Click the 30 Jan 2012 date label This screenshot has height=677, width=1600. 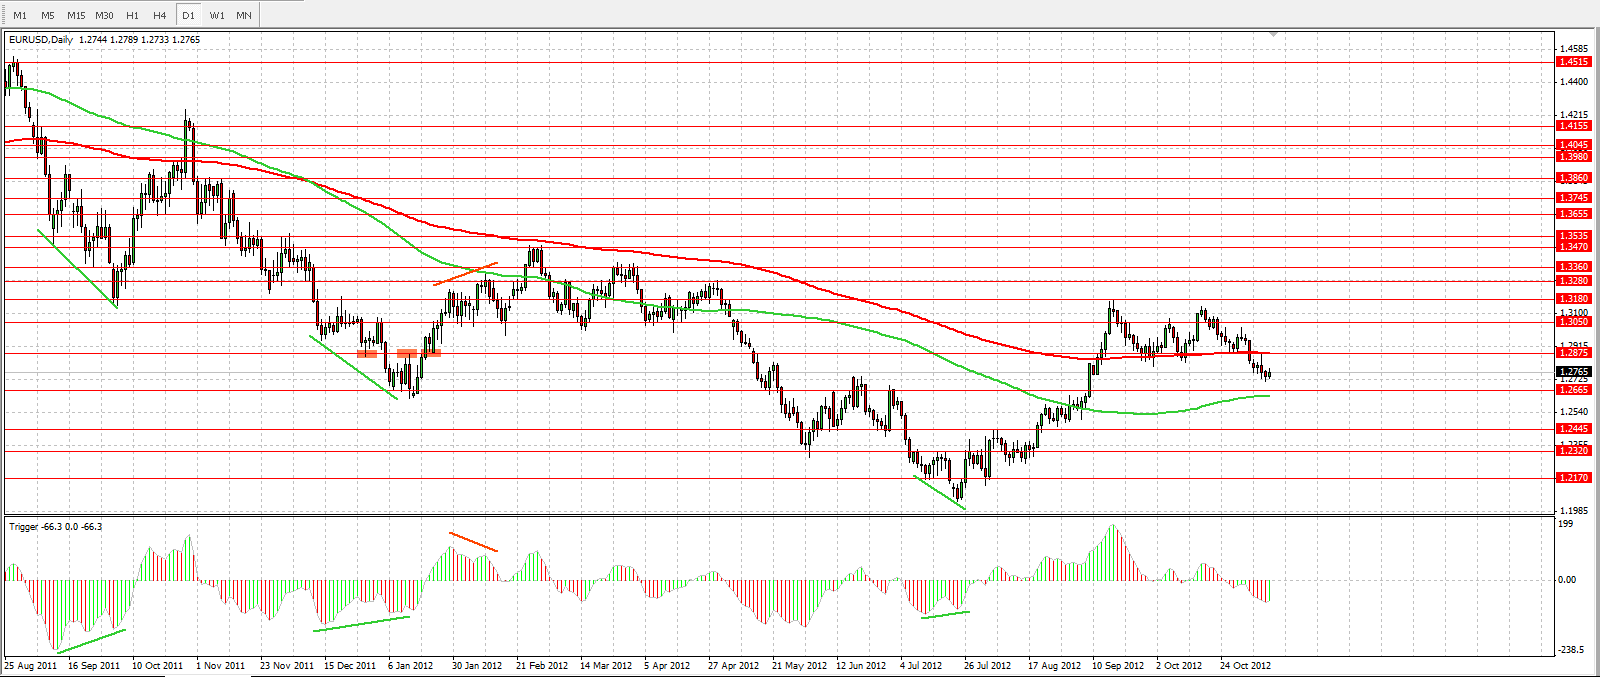click(x=477, y=665)
